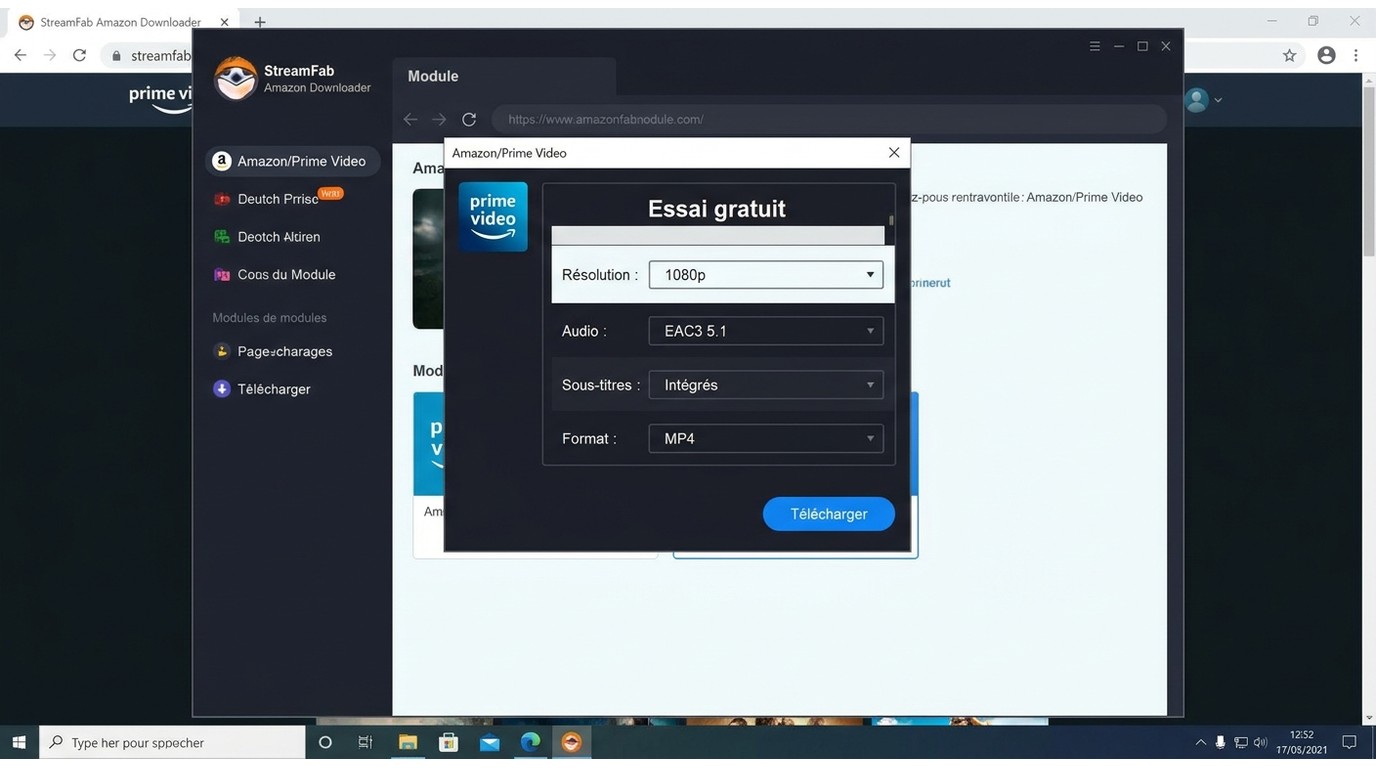Open Prime Video account avatar dropdown
This screenshot has height=768, width=1376.
click(x=1202, y=100)
